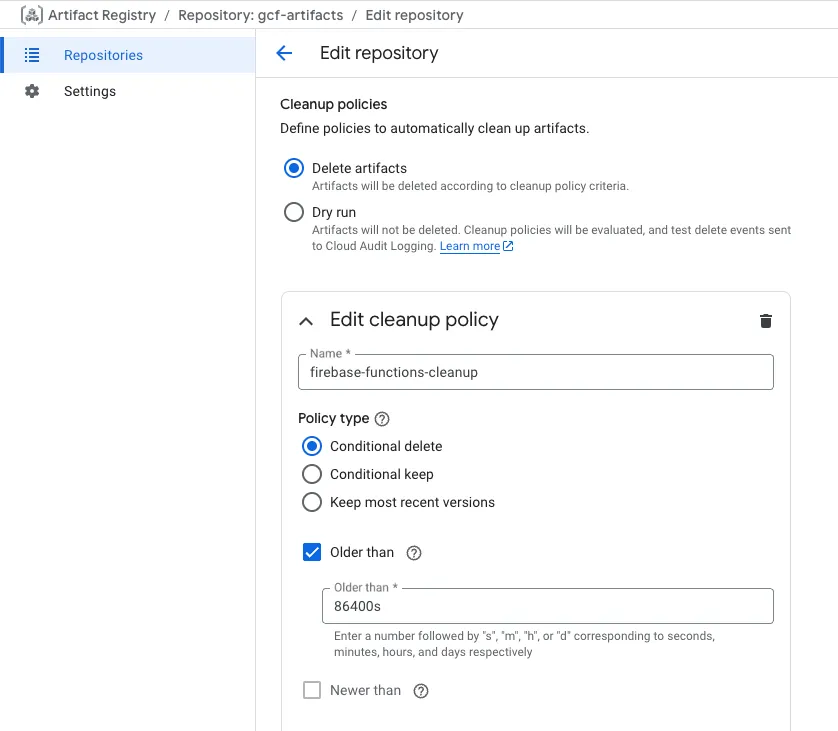Click the external link icon on Learn more
838x731 pixels.
click(508, 246)
